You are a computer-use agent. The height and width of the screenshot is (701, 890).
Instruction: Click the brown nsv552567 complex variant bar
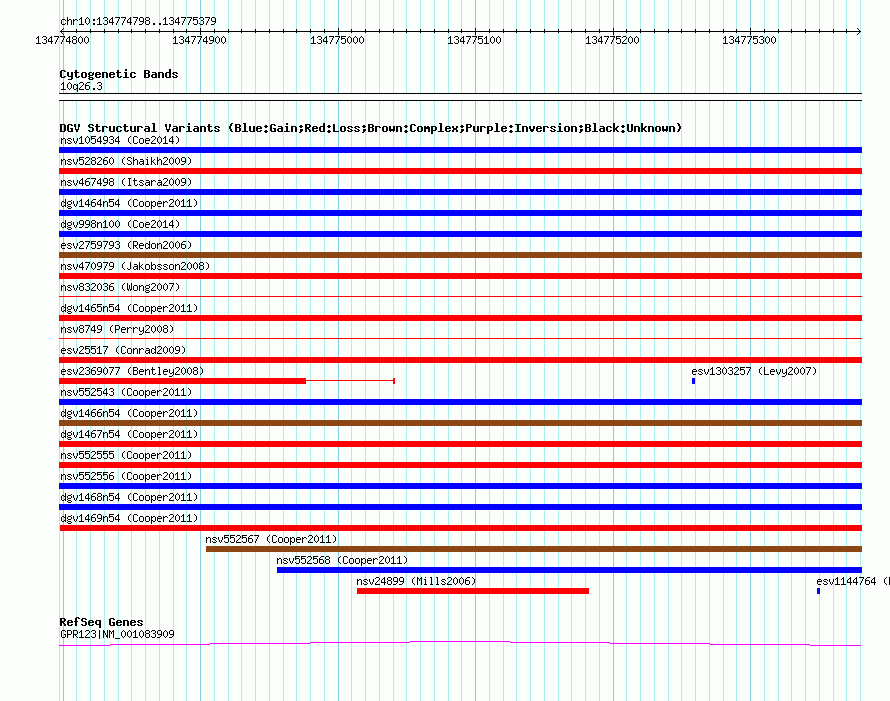pyautogui.click(x=534, y=549)
